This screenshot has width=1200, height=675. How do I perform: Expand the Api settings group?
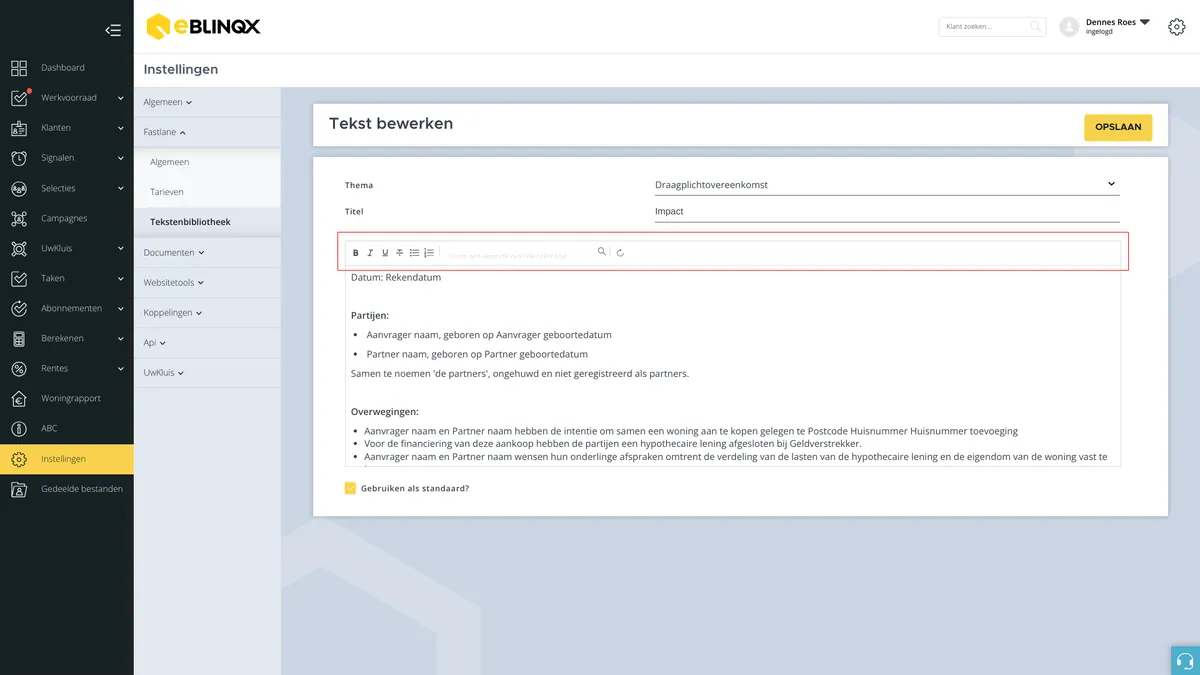coord(207,343)
